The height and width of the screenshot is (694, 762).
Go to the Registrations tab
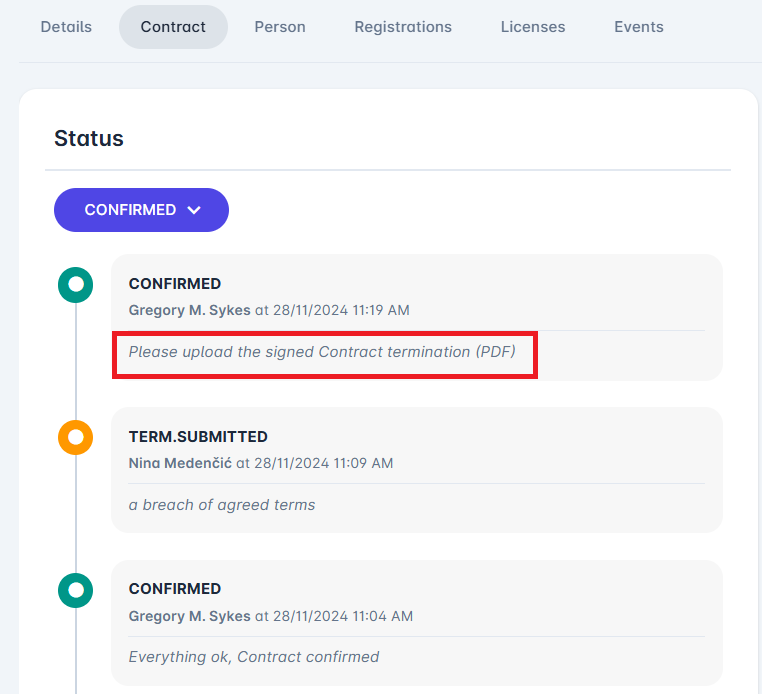coord(403,27)
